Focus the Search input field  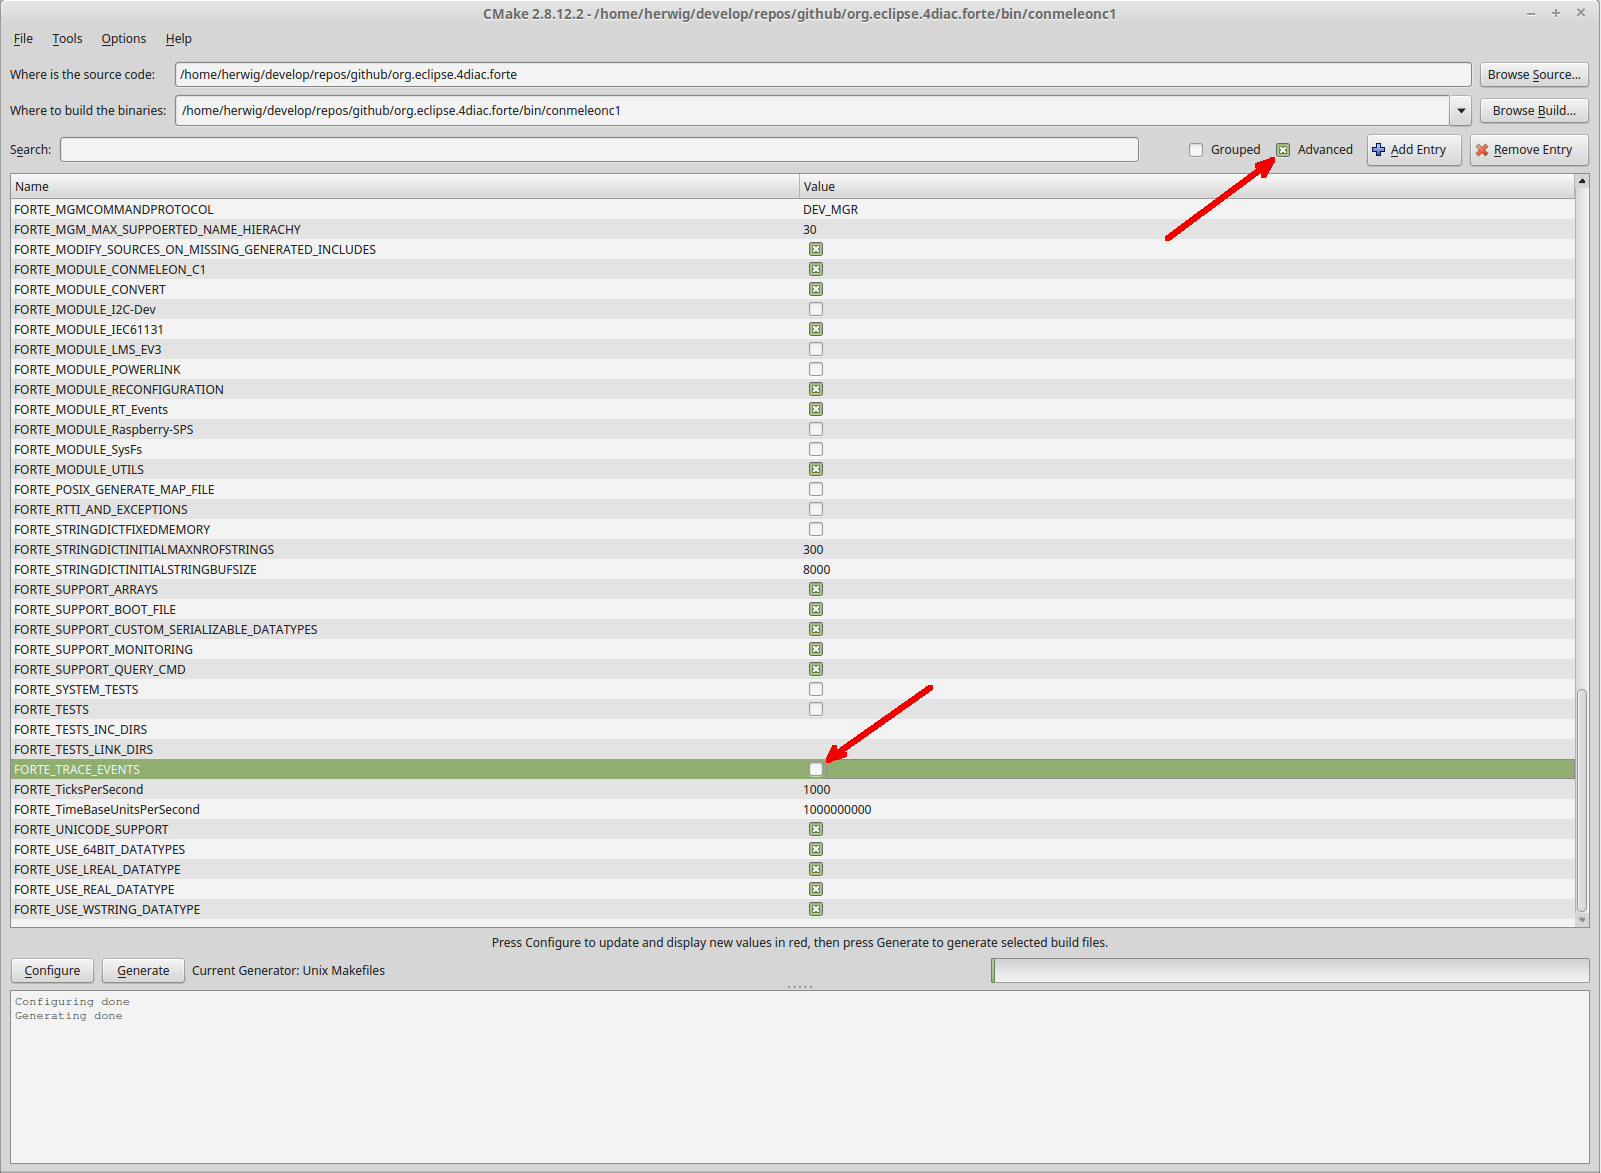coord(599,150)
